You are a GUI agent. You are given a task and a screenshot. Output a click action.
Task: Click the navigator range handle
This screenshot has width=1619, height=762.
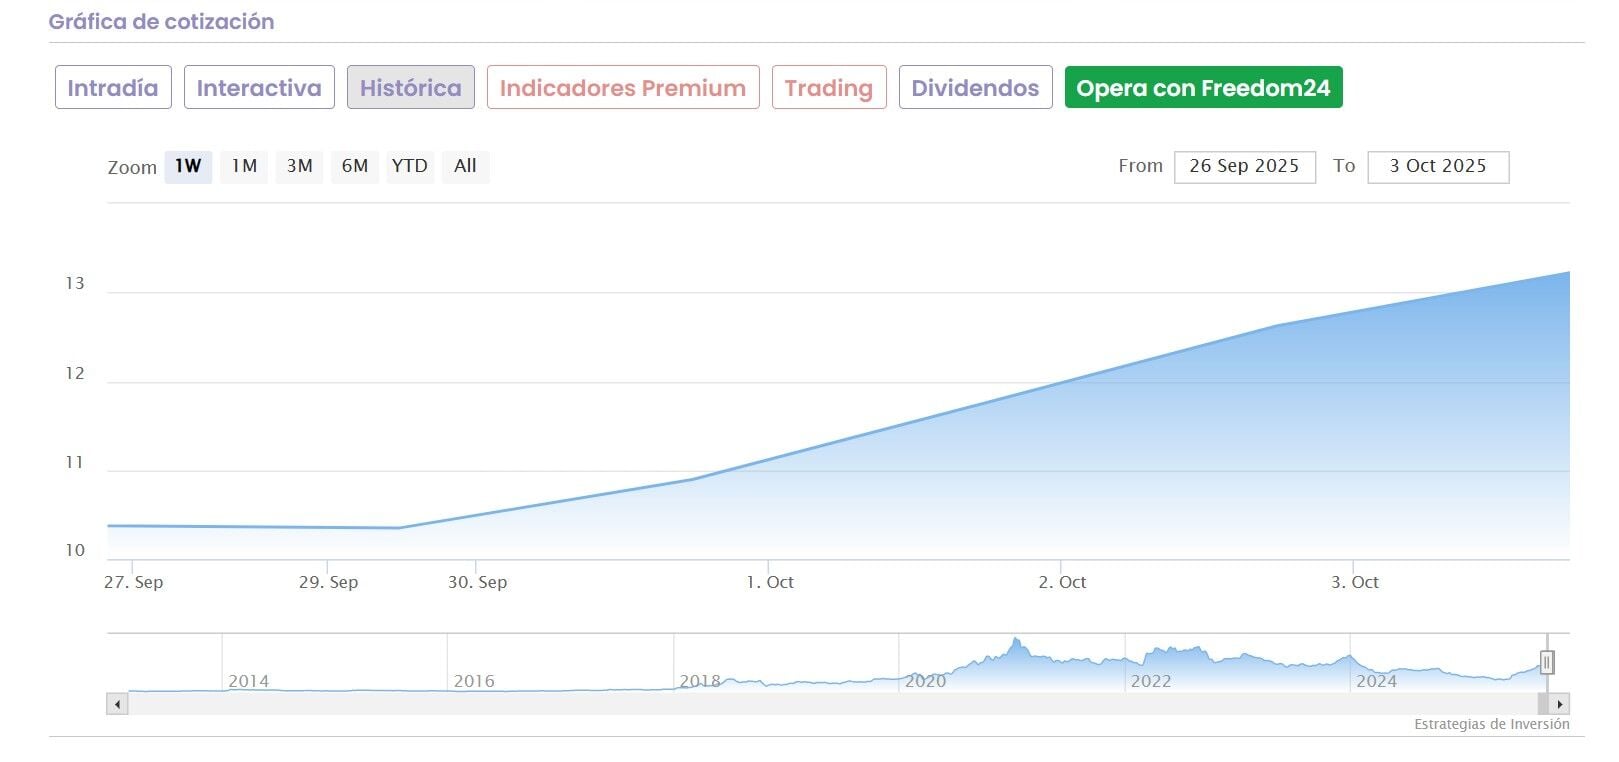pos(1546,662)
